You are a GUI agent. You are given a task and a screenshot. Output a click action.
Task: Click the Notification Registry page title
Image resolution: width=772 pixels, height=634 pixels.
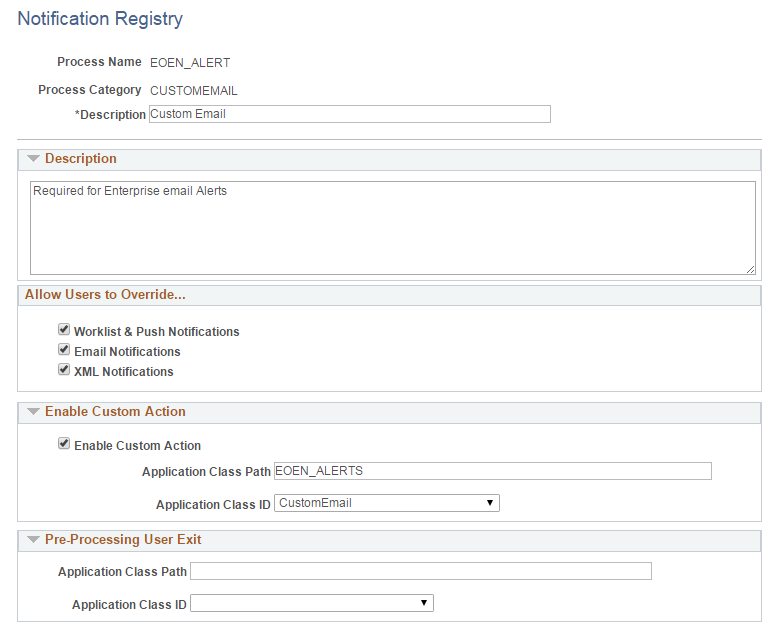tap(100, 19)
